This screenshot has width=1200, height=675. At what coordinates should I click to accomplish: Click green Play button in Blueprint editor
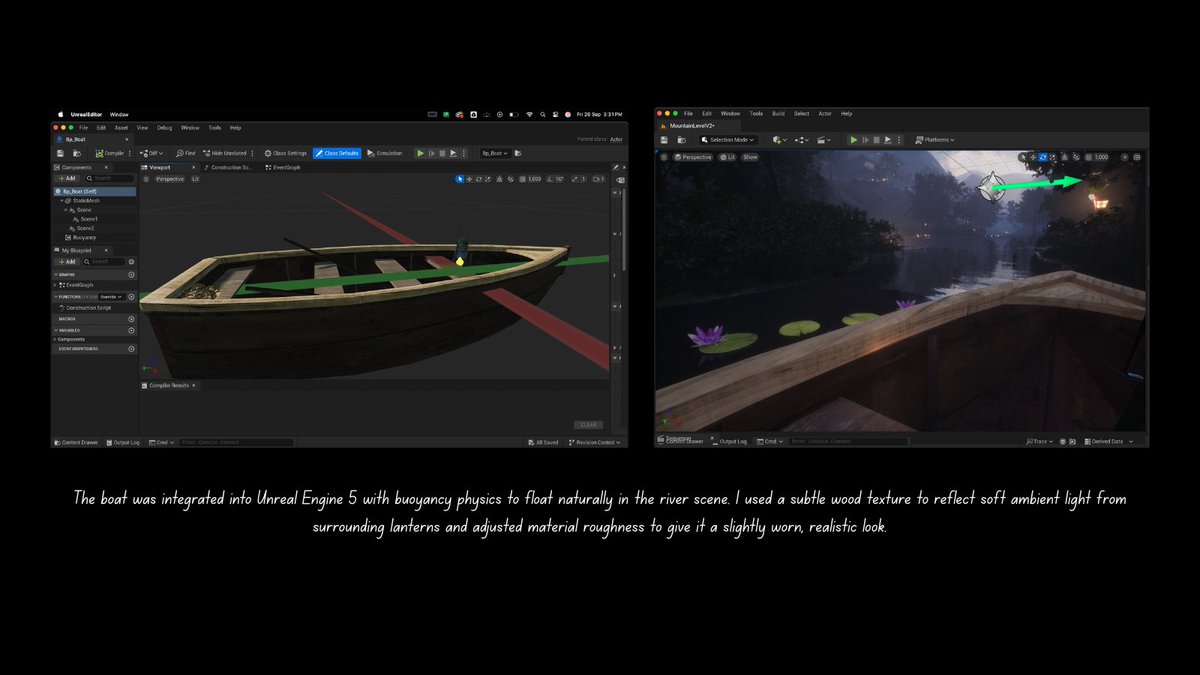click(x=421, y=153)
